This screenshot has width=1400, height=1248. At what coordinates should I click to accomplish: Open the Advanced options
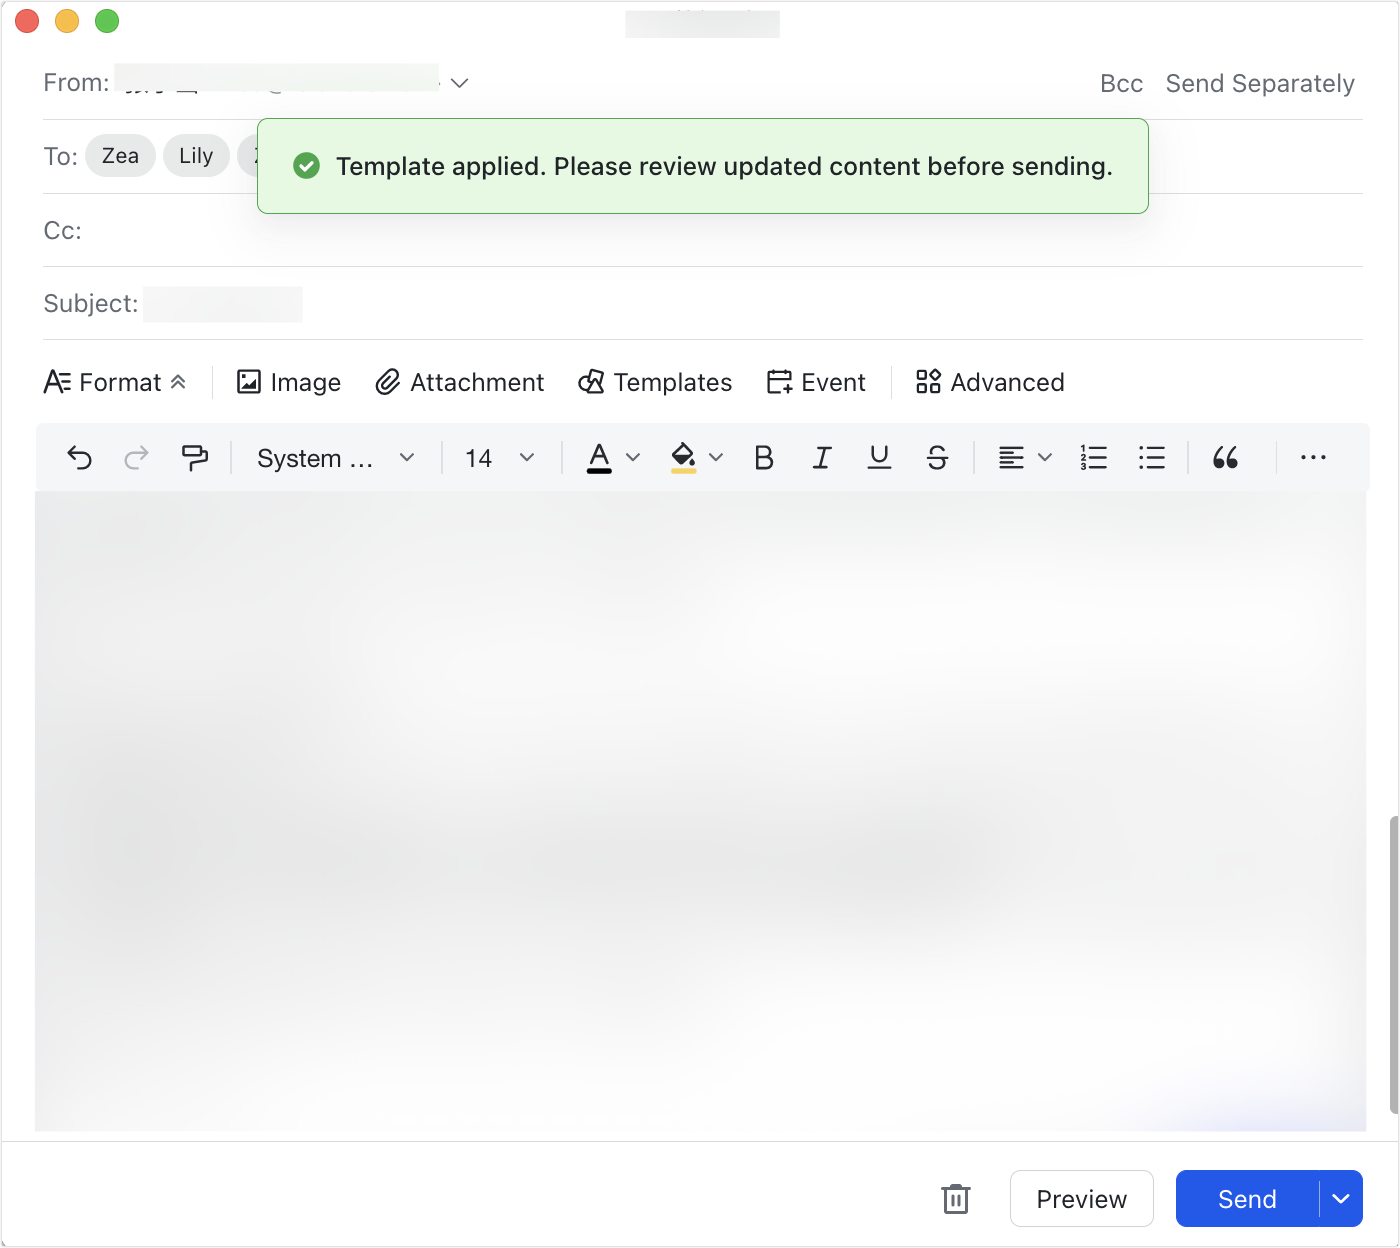coord(990,382)
